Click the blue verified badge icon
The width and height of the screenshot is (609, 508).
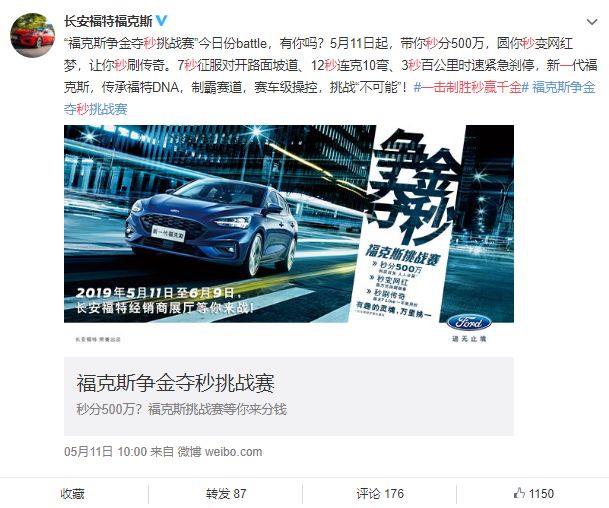[x=162, y=21]
